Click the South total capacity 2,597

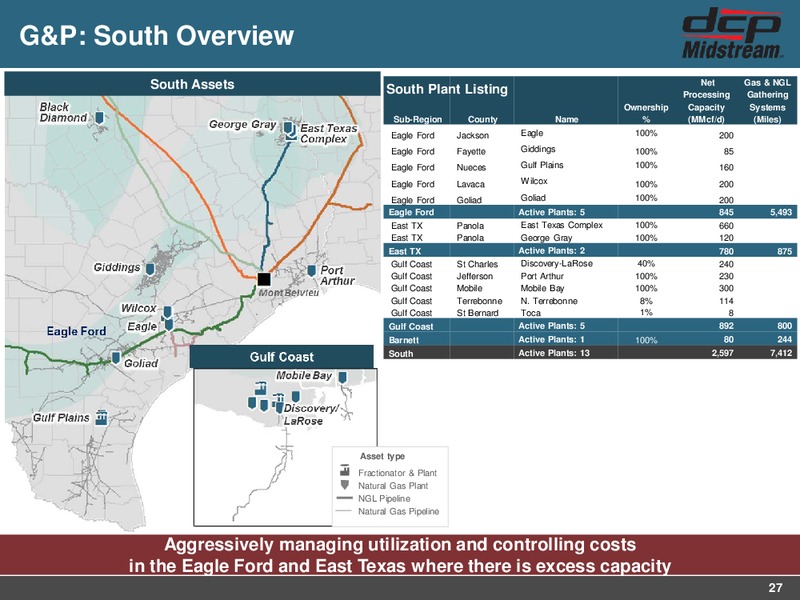point(722,353)
